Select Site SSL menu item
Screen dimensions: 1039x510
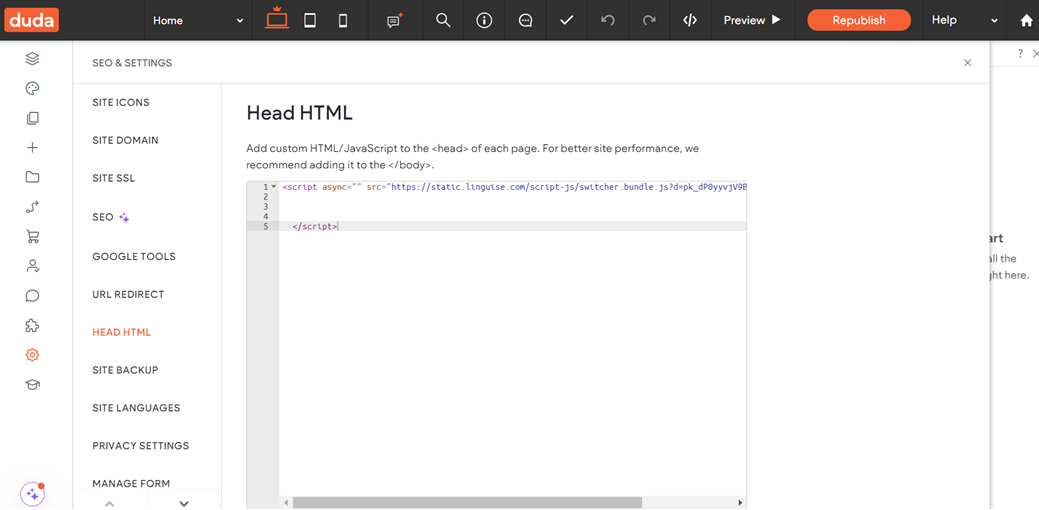pyautogui.click(x=113, y=178)
